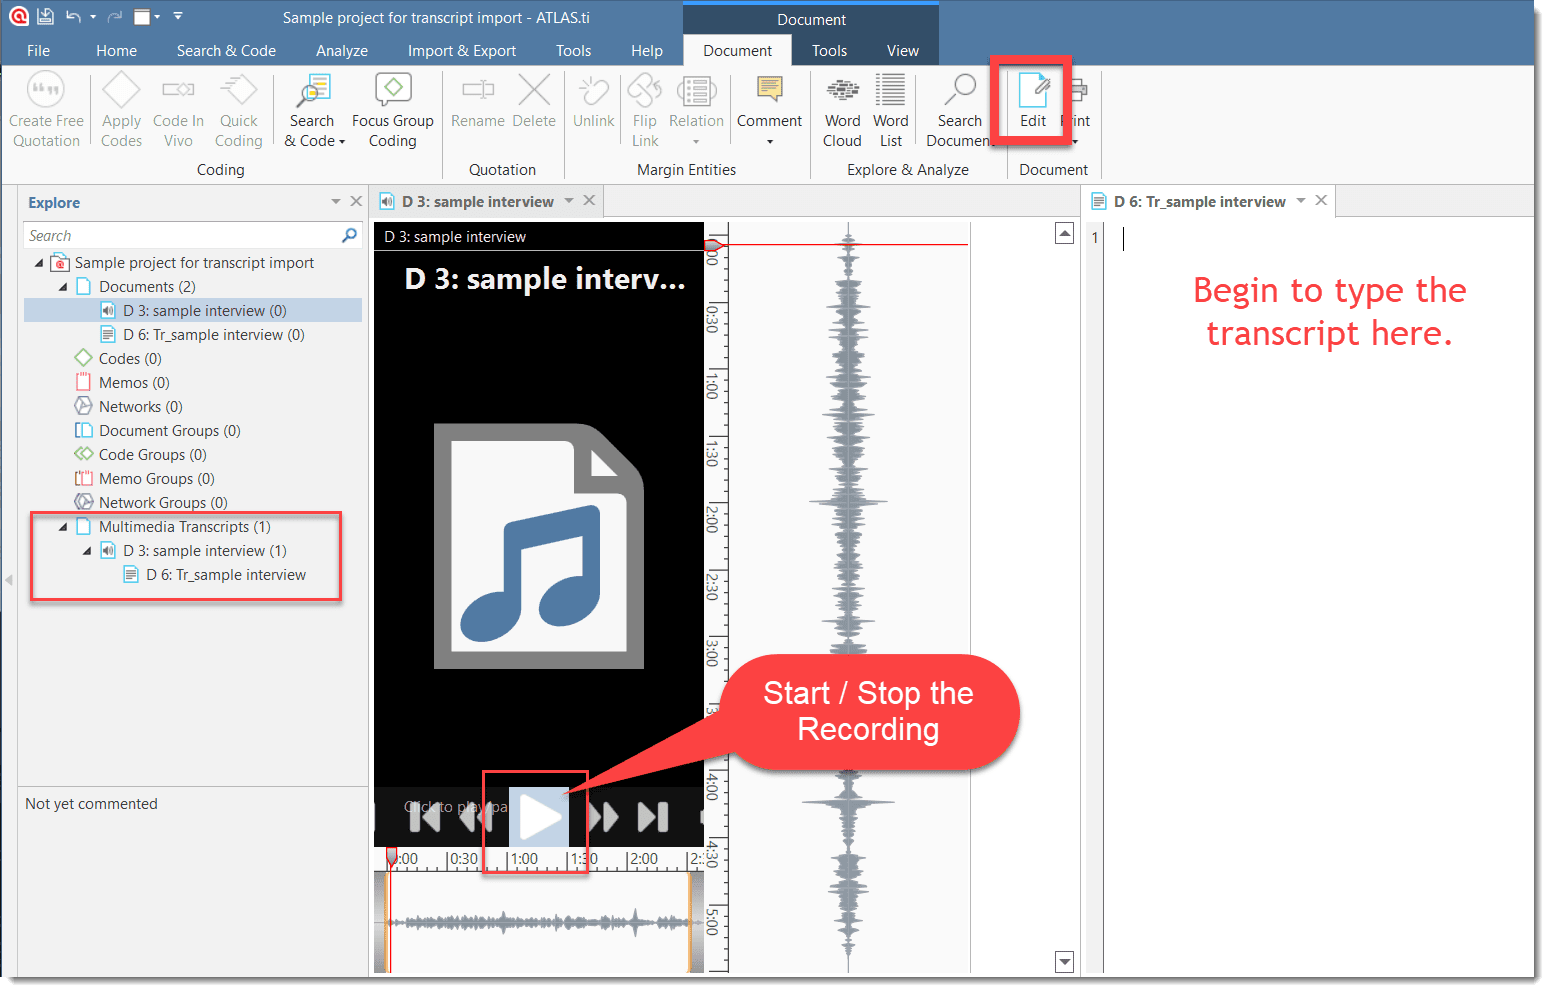Collapse the Multimedia Transcripts tree node

point(63,527)
